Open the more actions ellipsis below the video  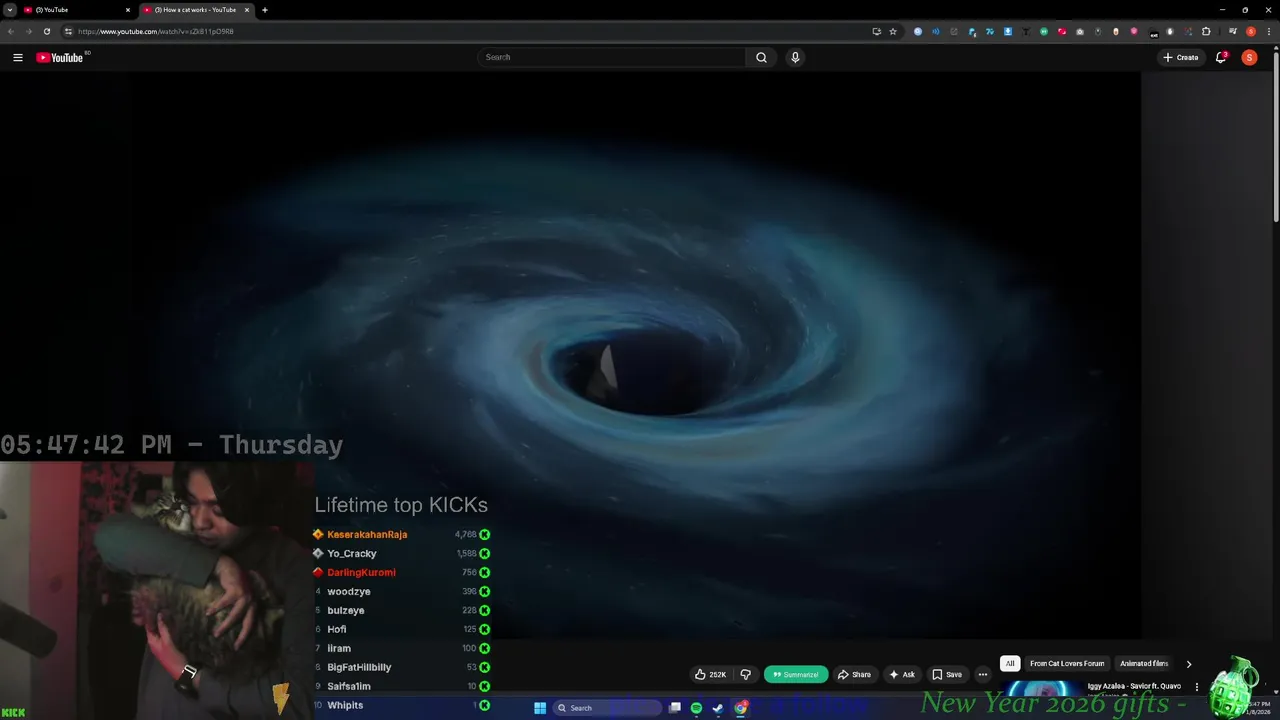[x=983, y=674]
